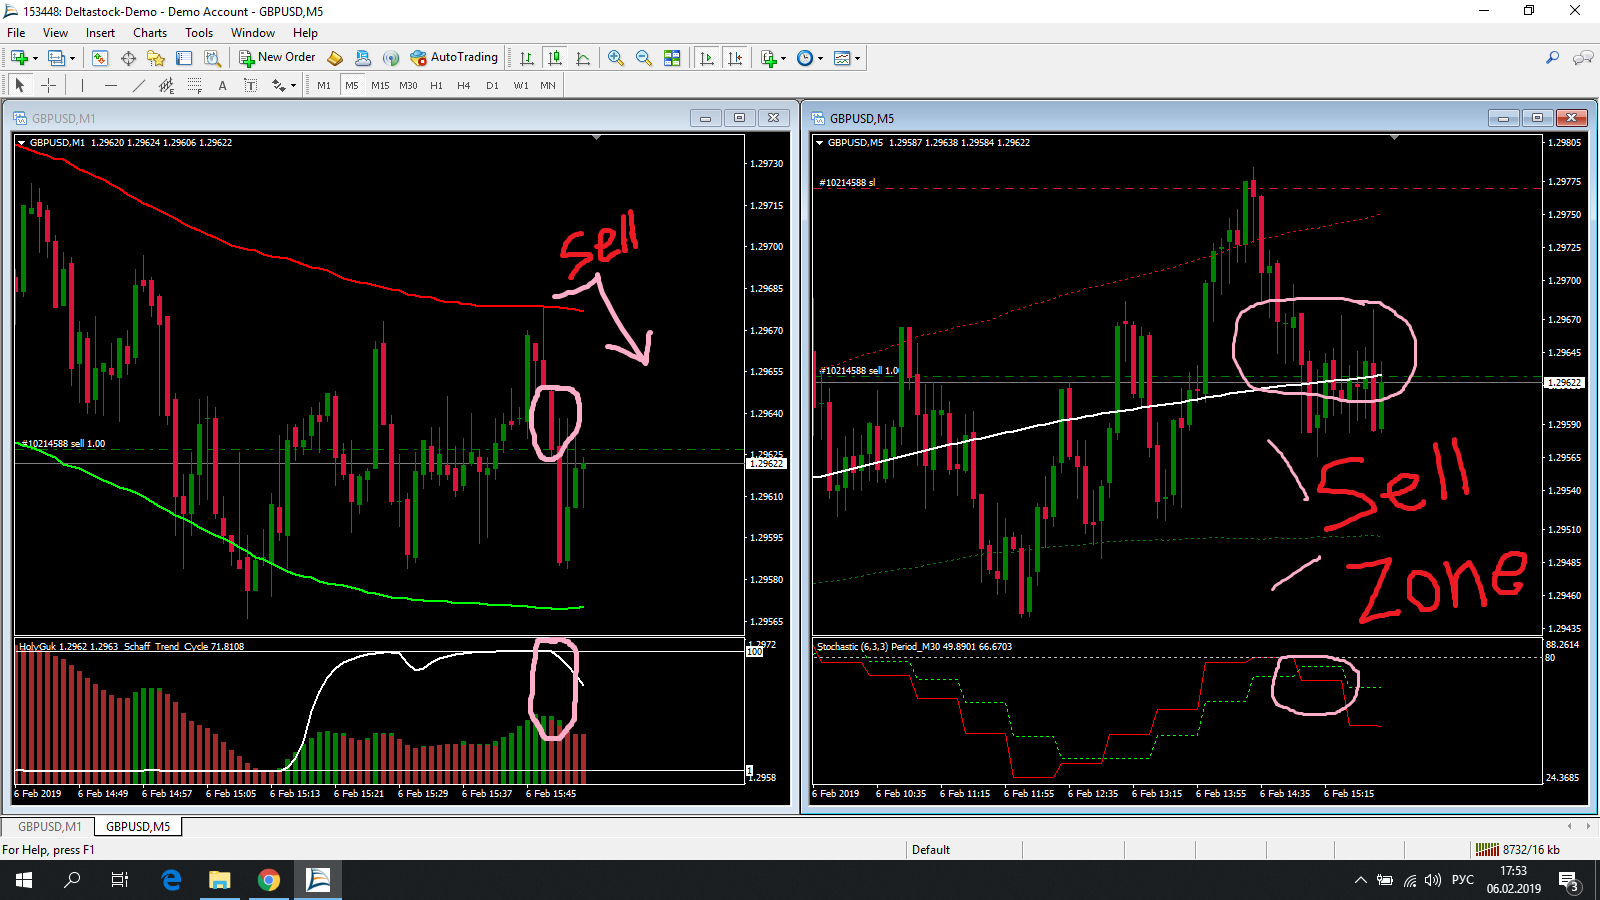The width and height of the screenshot is (1600, 900).
Task: Open the Indicators list dropdown
Action: pyautogui.click(x=773, y=58)
